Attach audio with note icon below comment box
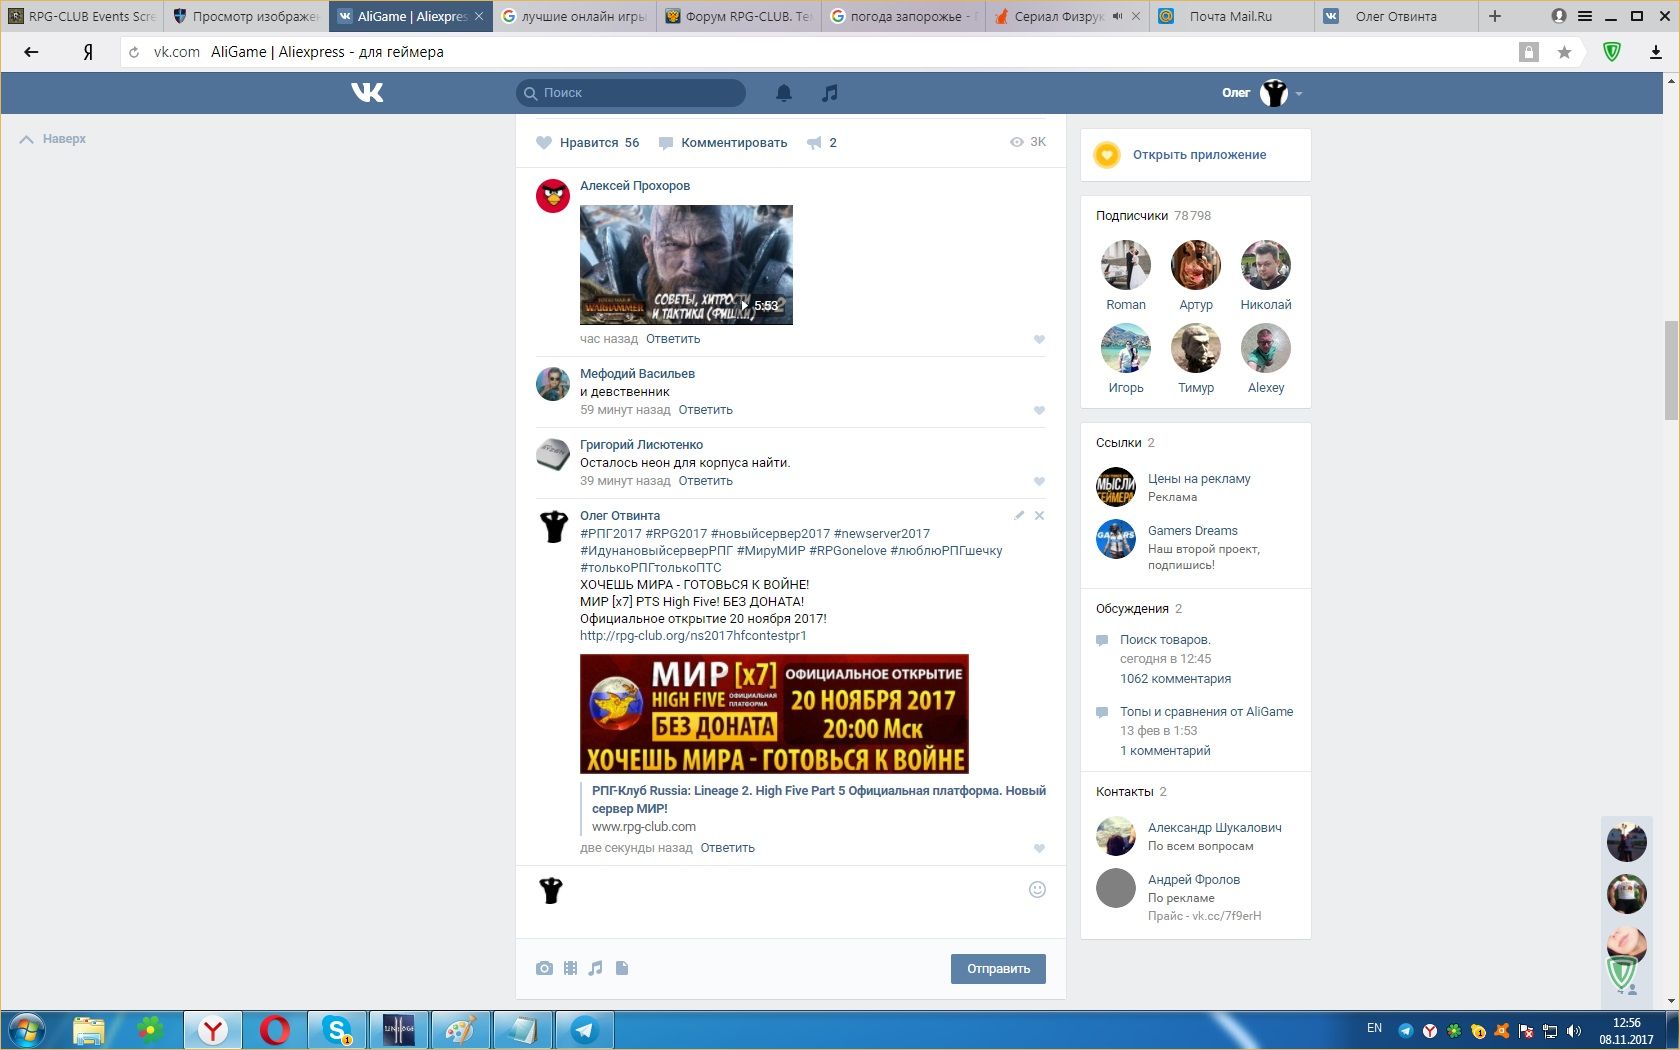The width and height of the screenshot is (1680, 1050). tap(595, 968)
